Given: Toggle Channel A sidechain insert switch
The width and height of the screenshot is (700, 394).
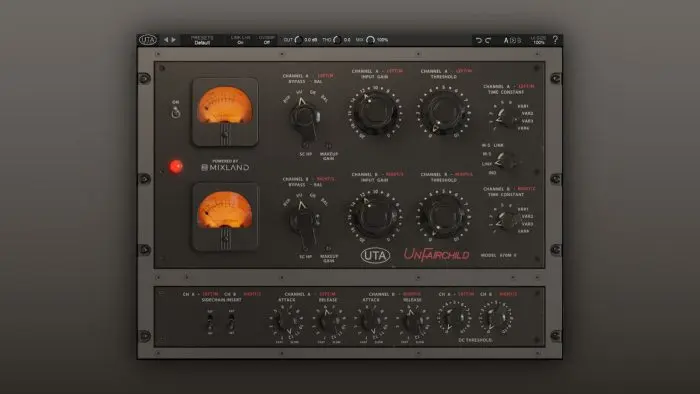Looking at the screenshot, I should click(x=210, y=322).
